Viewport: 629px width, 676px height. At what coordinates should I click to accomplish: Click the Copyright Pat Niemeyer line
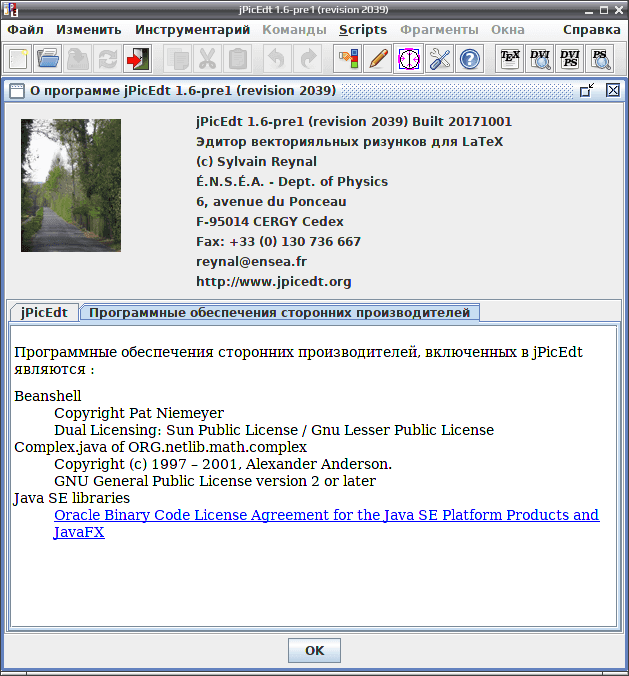(139, 413)
